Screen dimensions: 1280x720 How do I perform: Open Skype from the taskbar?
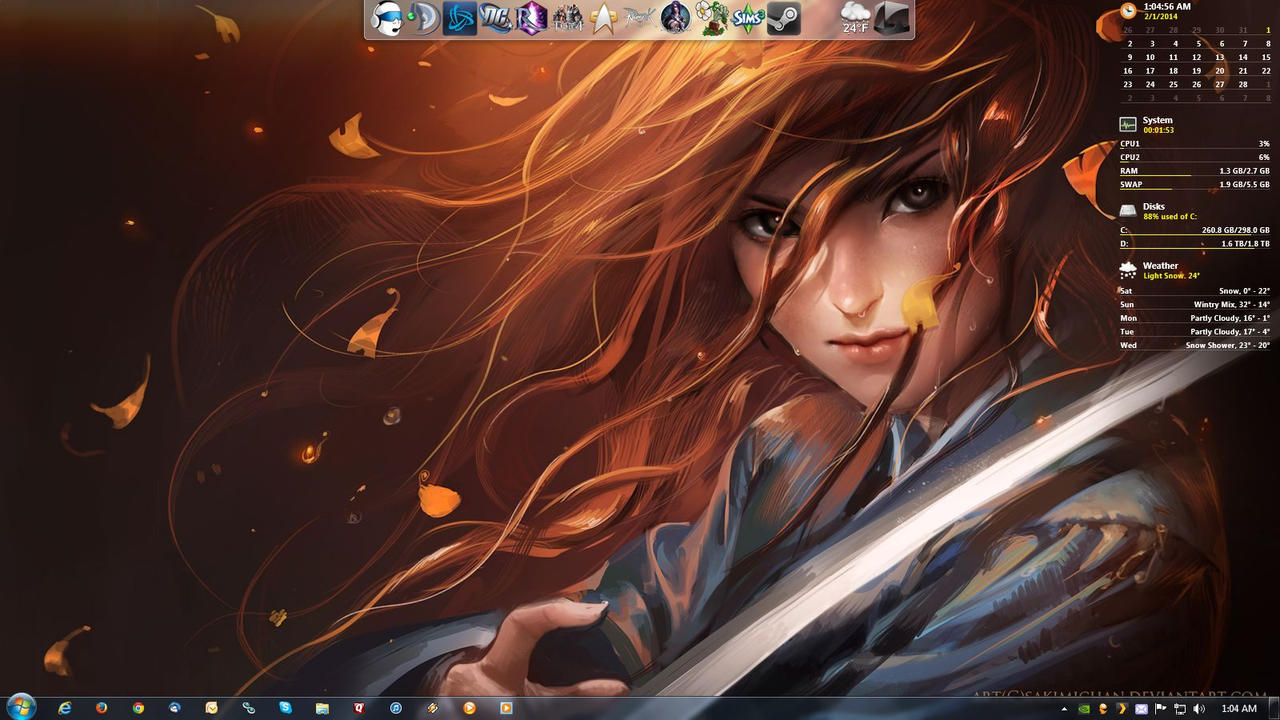point(285,708)
